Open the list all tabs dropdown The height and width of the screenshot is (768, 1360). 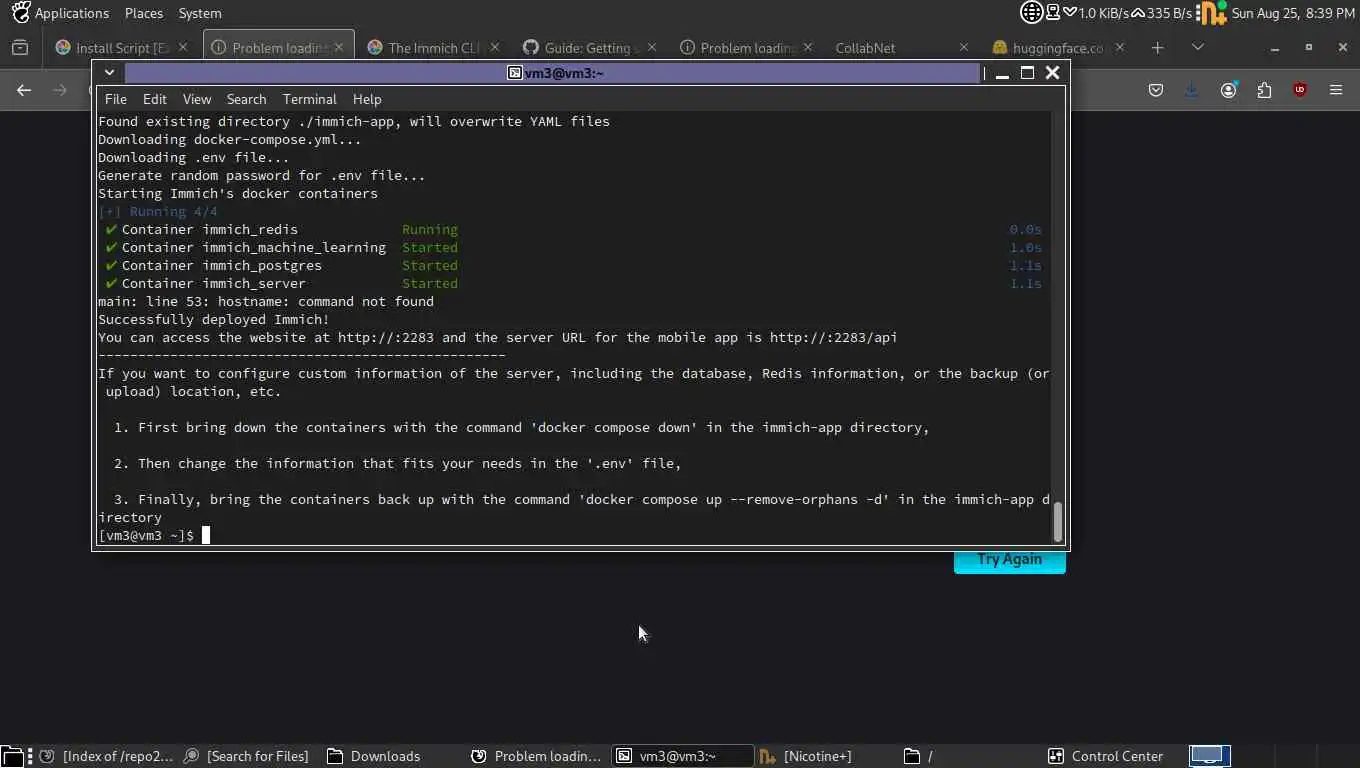pyautogui.click(x=1197, y=47)
